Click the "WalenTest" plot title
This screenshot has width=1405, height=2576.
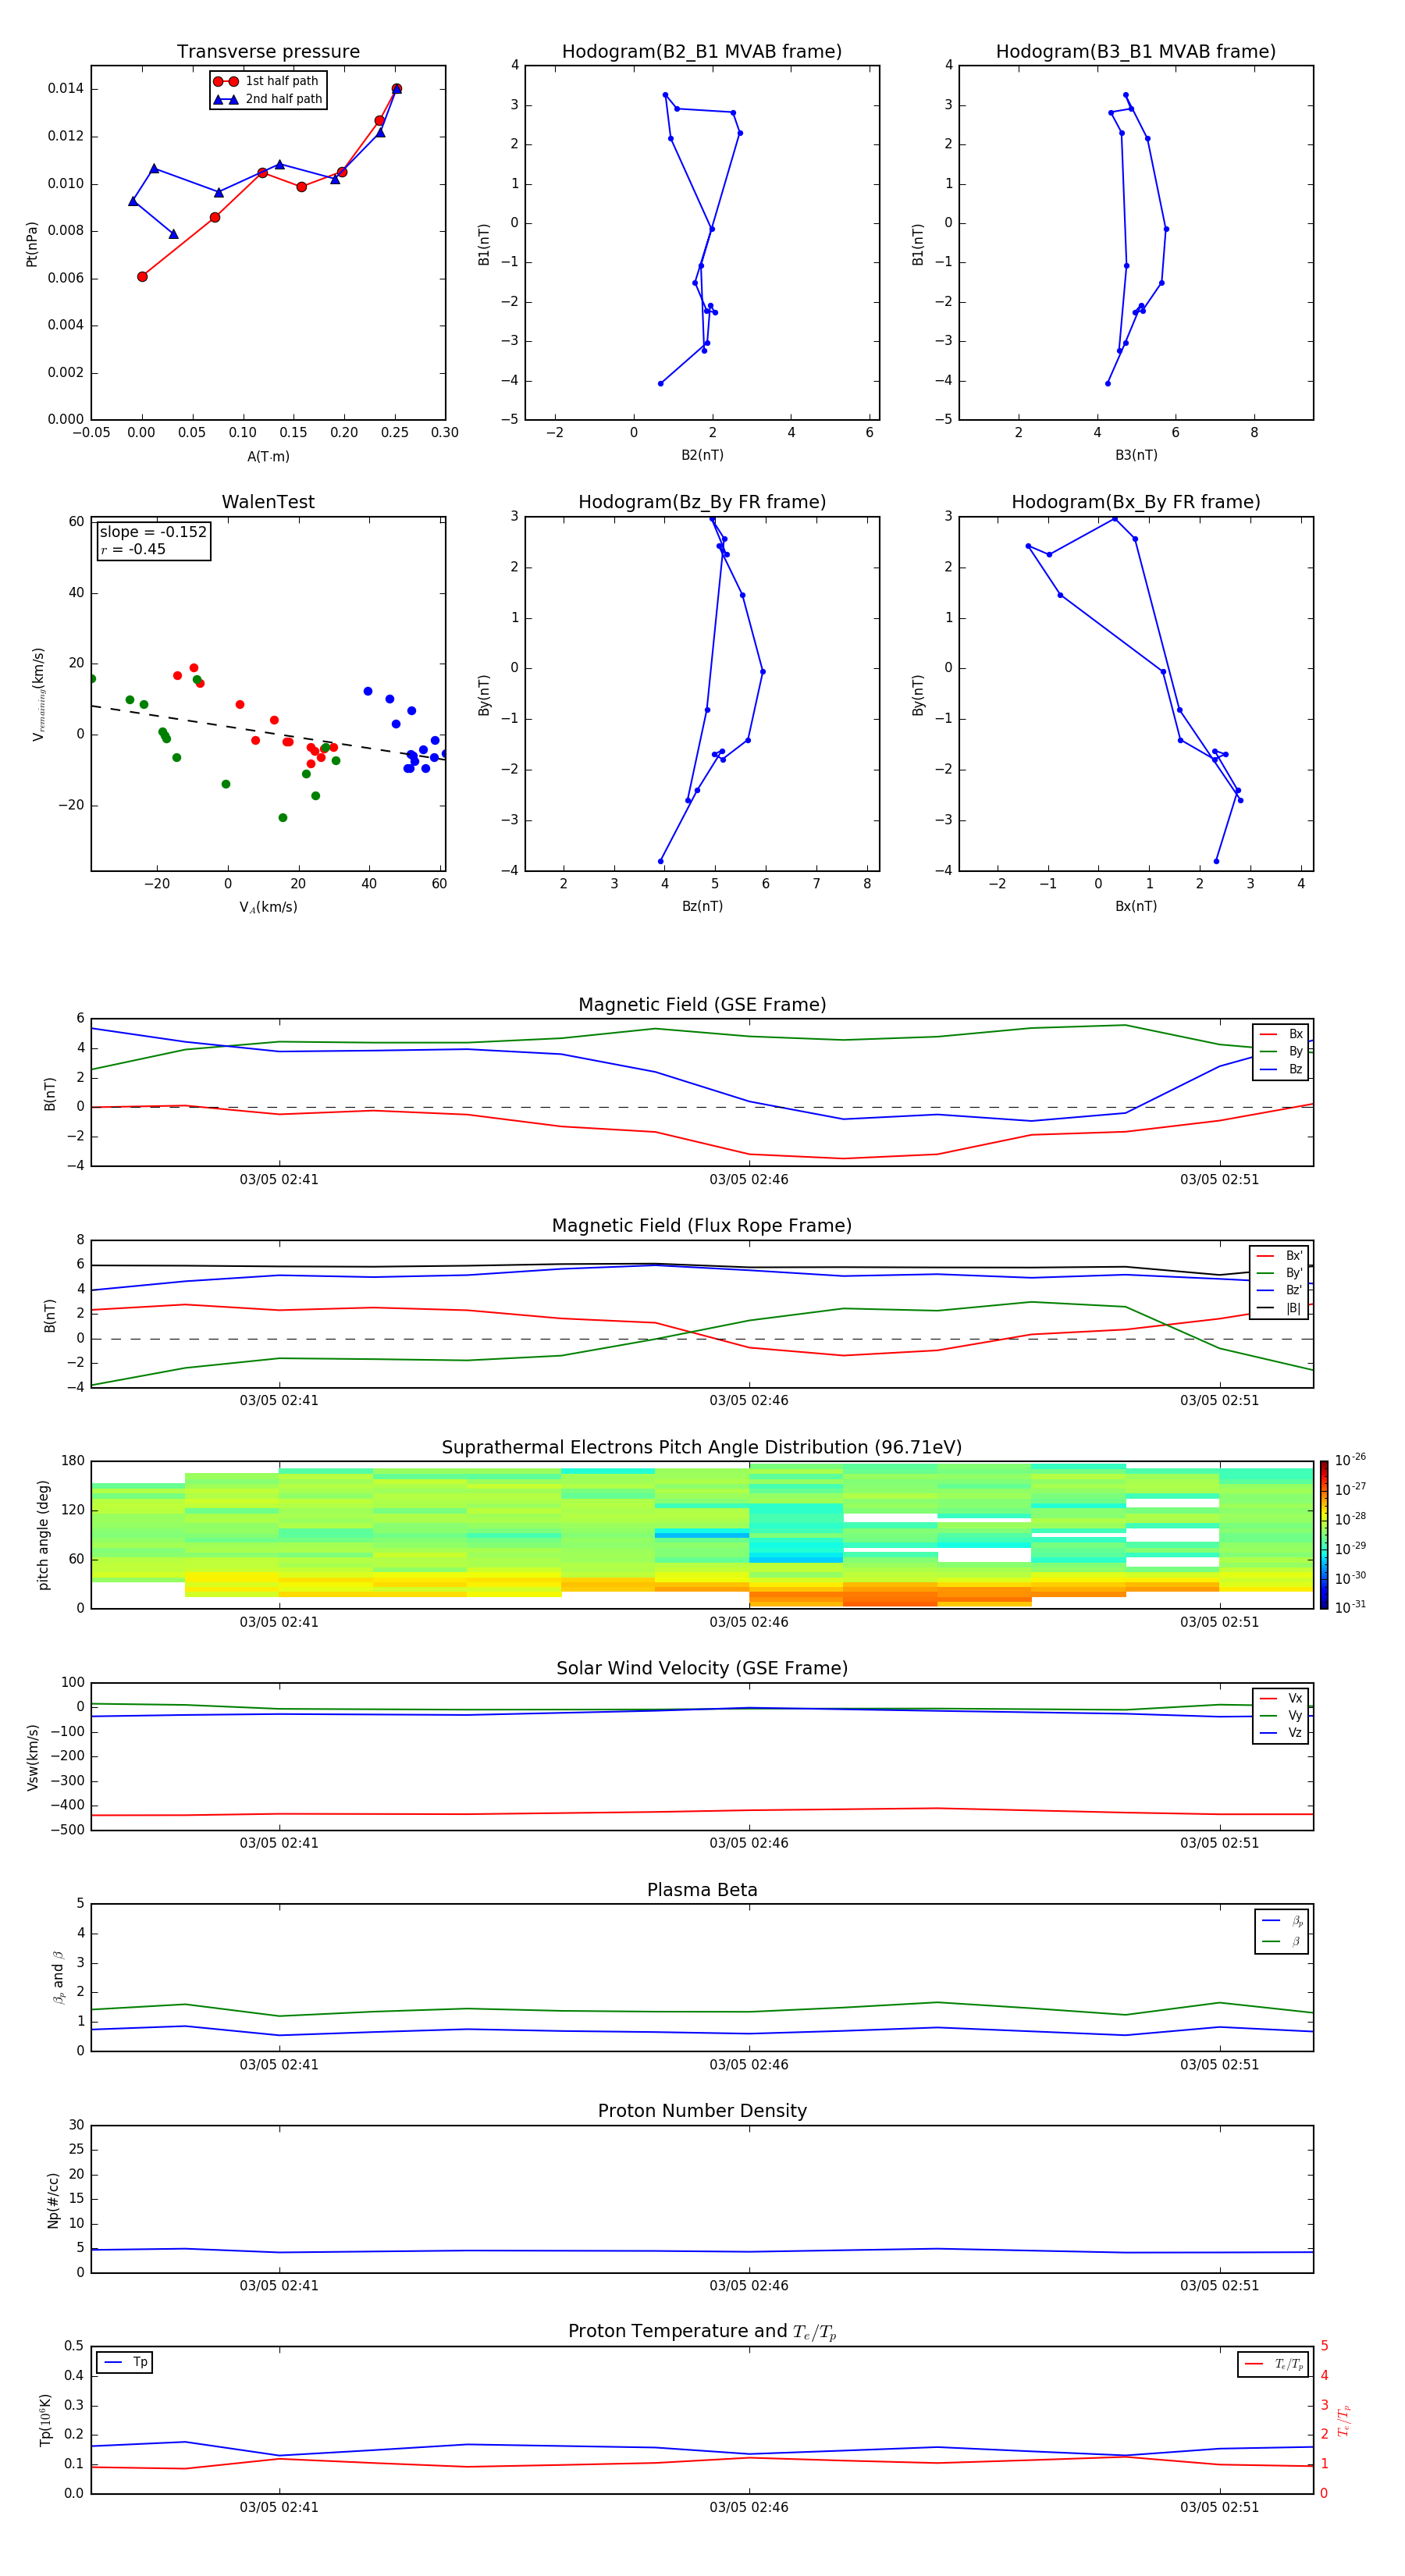268,502
